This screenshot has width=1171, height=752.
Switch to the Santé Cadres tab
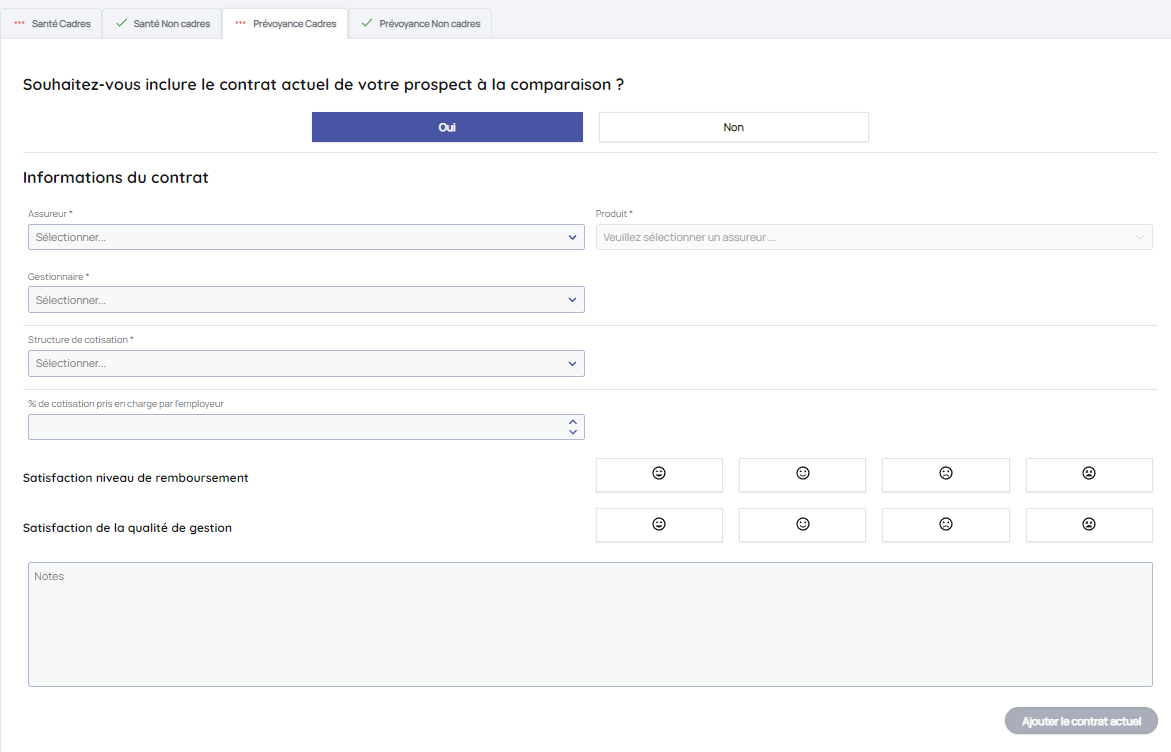tap(52, 23)
